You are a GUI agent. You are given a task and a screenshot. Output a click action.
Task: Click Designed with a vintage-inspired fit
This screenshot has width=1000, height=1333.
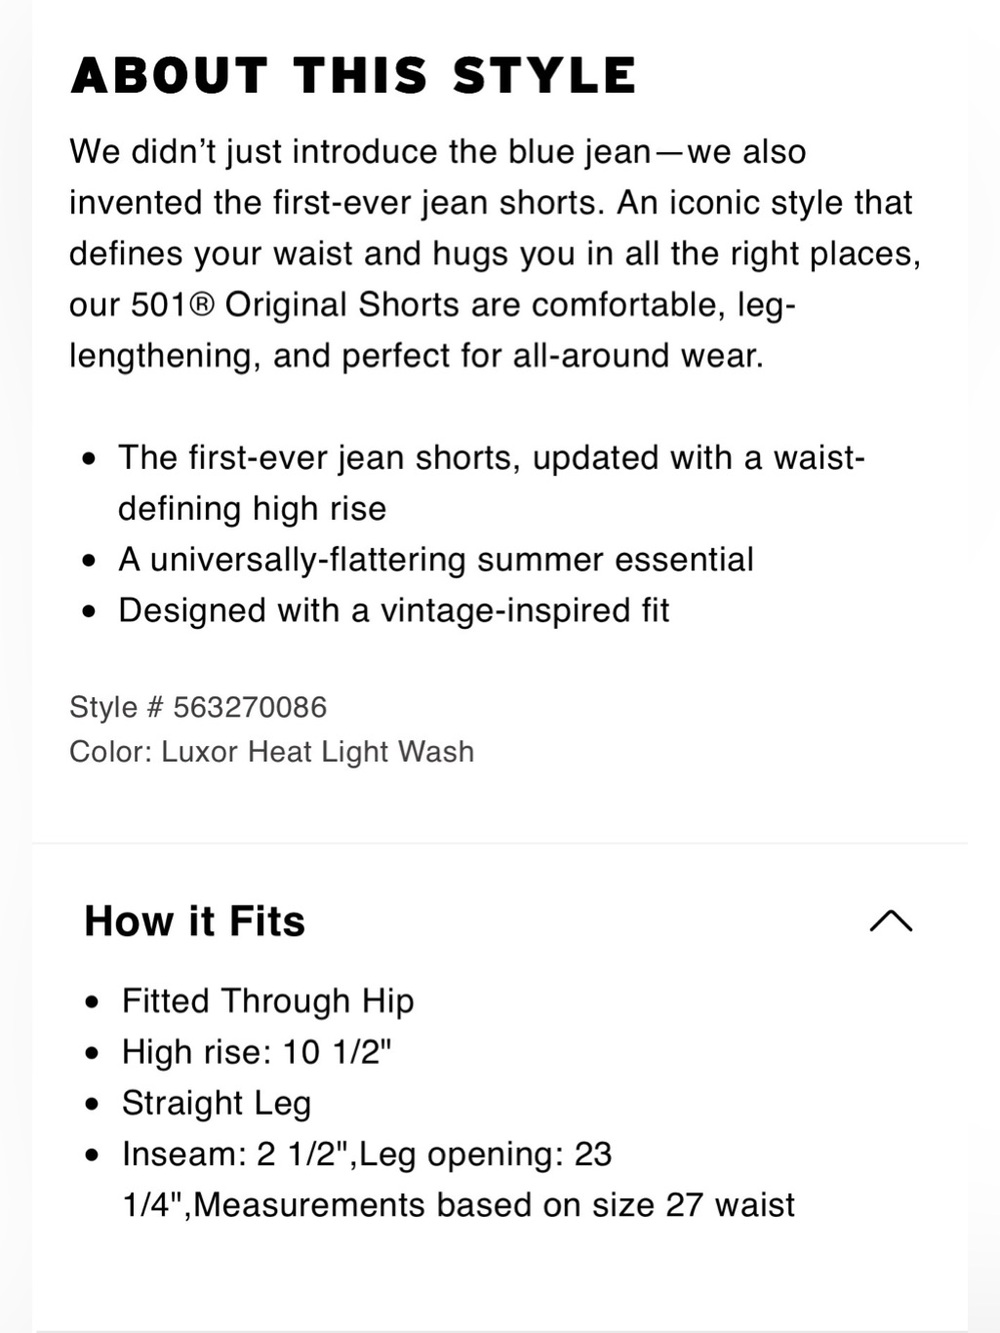point(394,611)
